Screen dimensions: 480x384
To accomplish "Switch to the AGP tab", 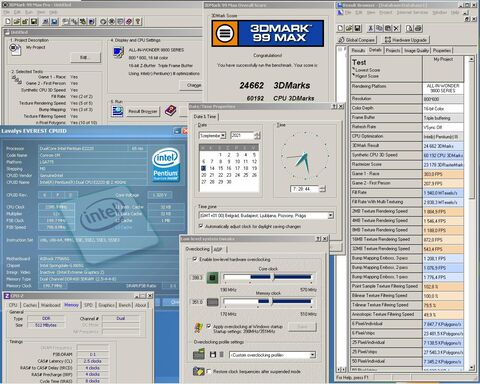I will pyautogui.click(x=218, y=249).
